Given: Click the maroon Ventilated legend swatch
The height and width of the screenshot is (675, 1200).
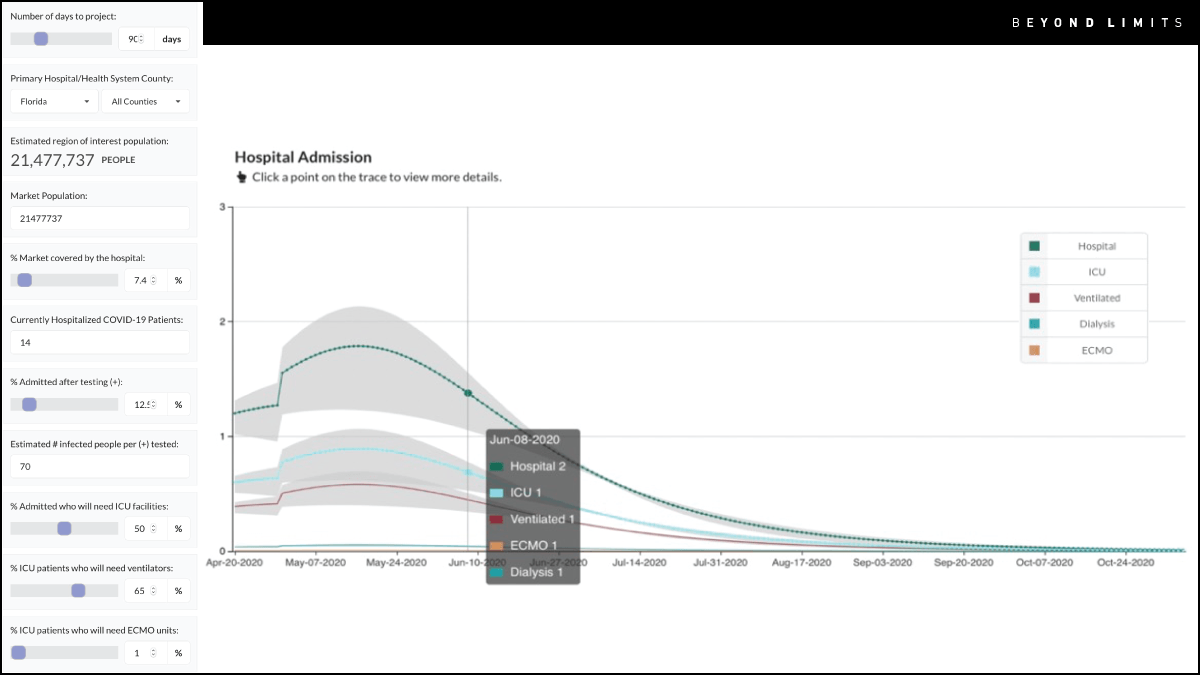Looking at the screenshot, I should tap(1034, 298).
